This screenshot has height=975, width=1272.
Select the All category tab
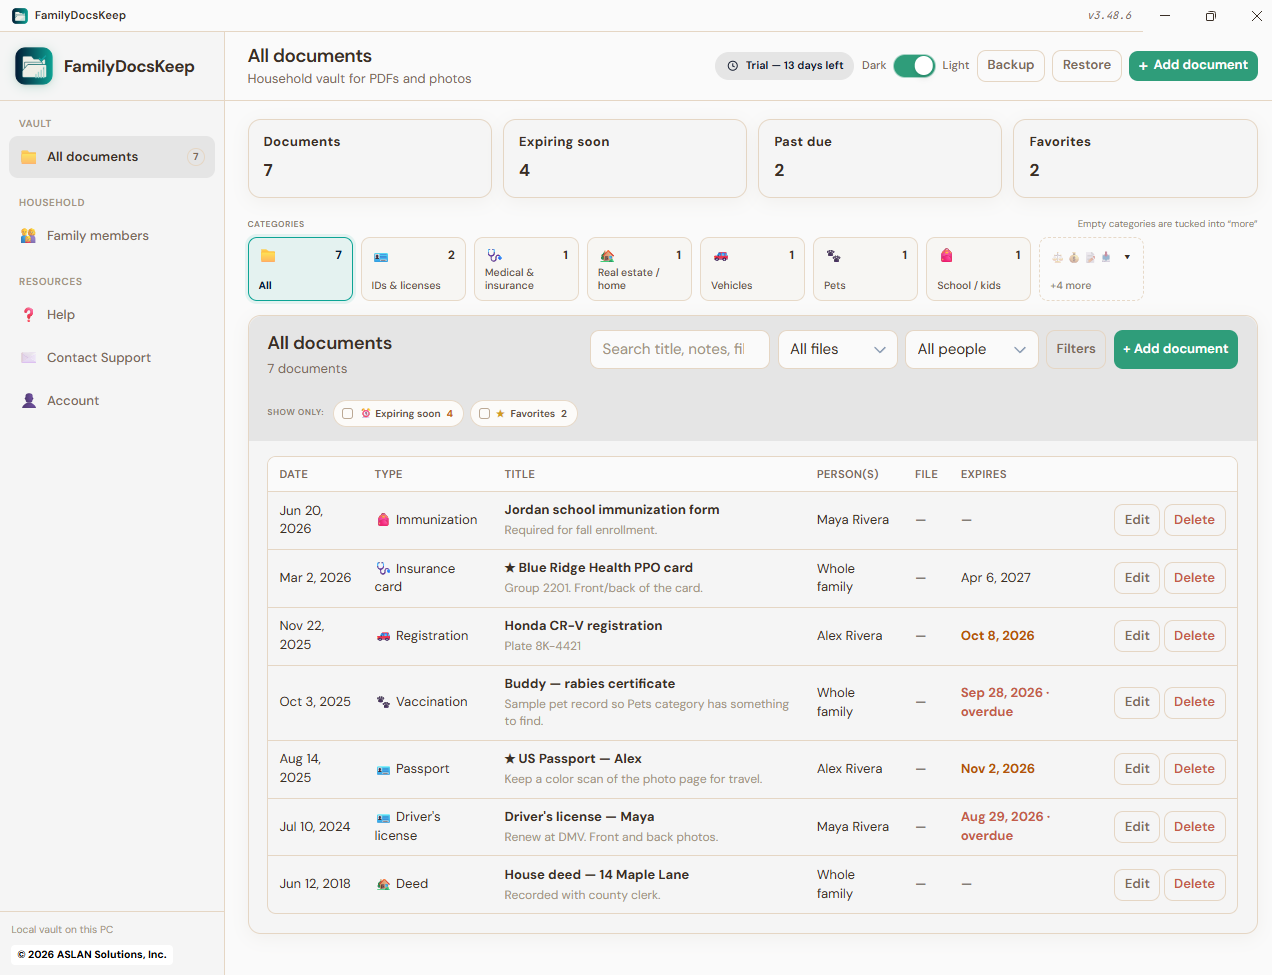(300, 269)
